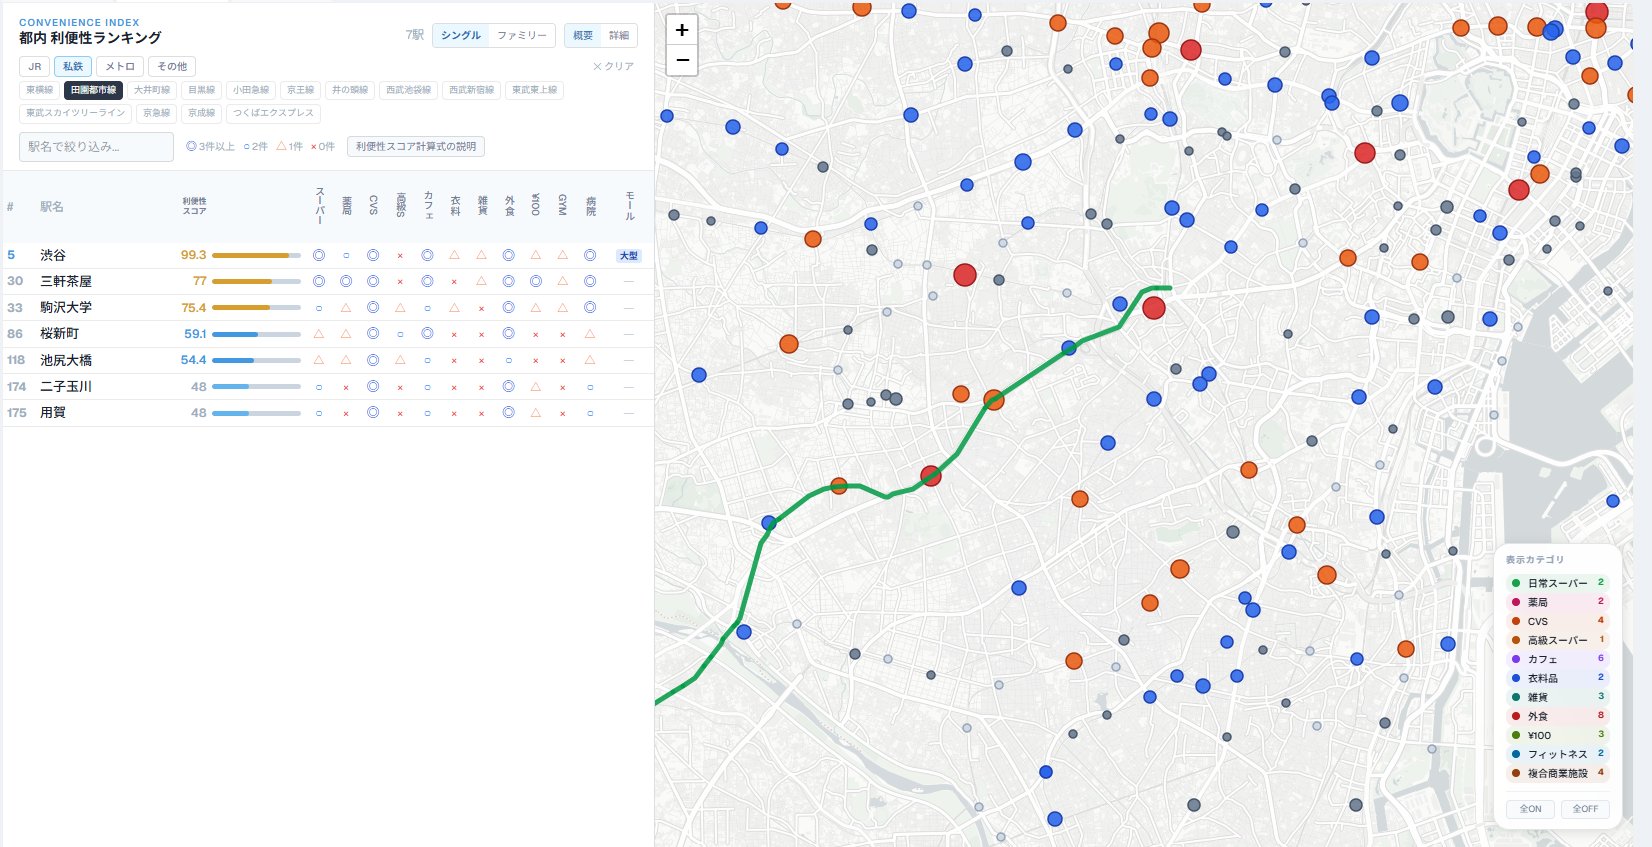The width and height of the screenshot is (1652, 847).
Task: Open the 利便性スコア計算式の説明 explanation
Action: 416,147
